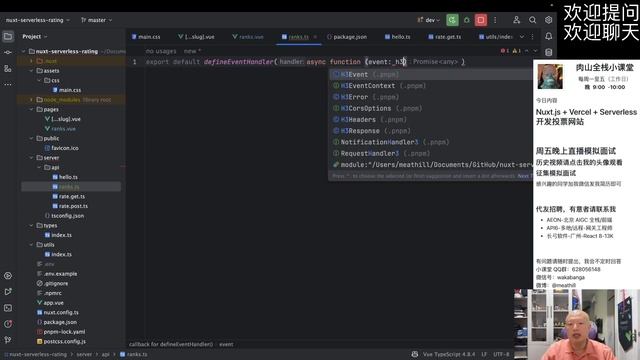Viewport: 640px width, 360px height.
Task: Open the Run tool window icon
Action: click(x=8, y=292)
